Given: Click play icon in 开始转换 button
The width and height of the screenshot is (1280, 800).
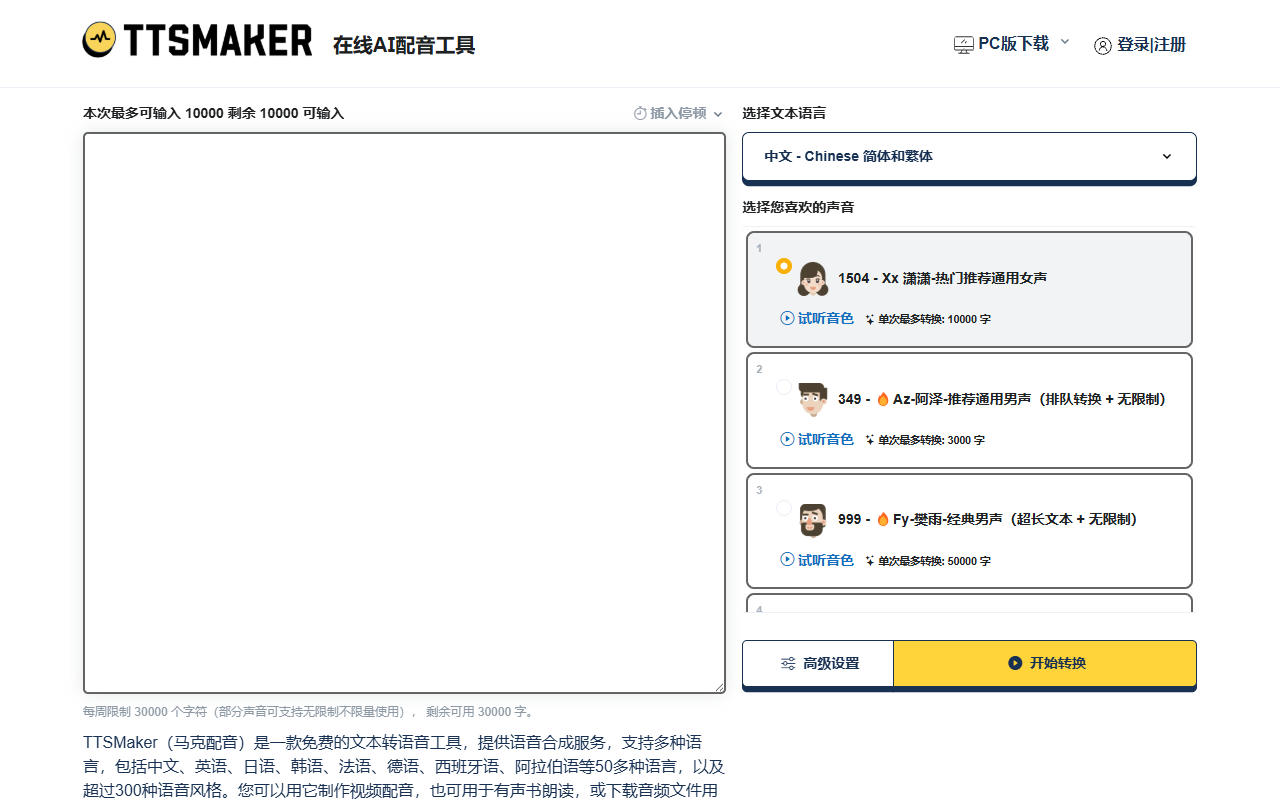Looking at the screenshot, I should click(1015, 663).
